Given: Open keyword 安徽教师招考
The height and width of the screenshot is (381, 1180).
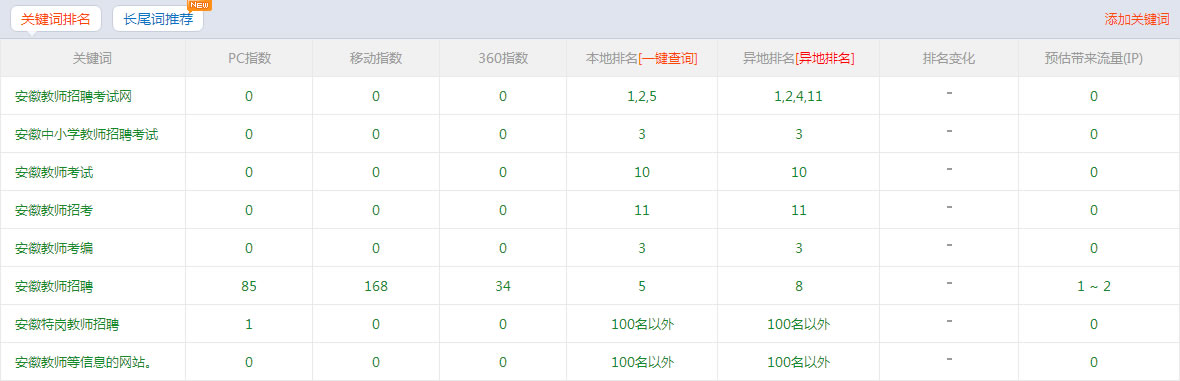Looking at the screenshot, I should point(54,210).
